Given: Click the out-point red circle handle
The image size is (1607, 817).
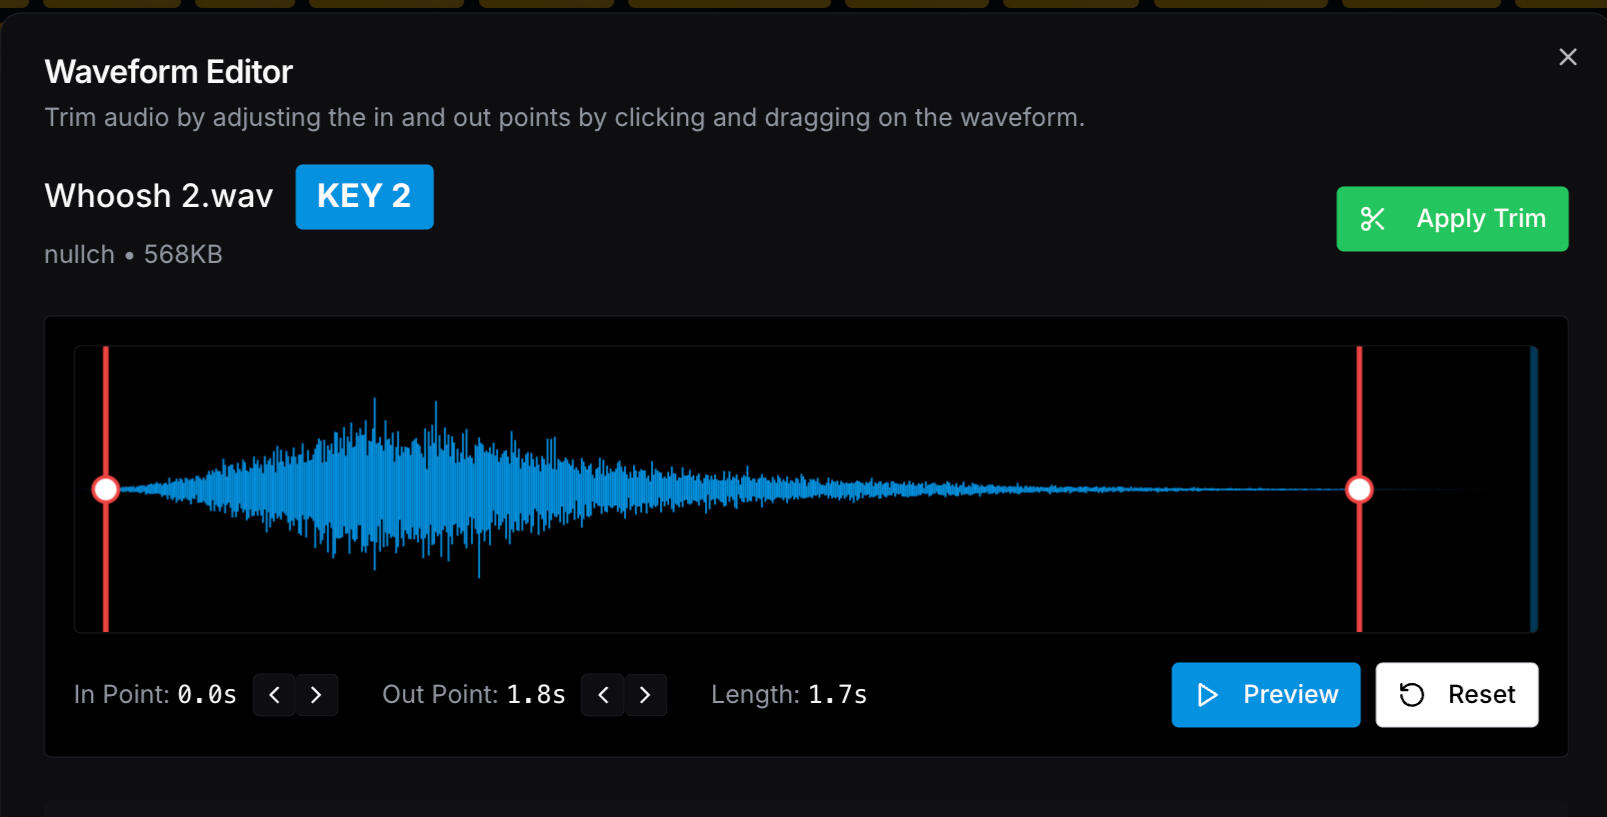Looking at the screenshot, I should click(x=1359, y=489).
